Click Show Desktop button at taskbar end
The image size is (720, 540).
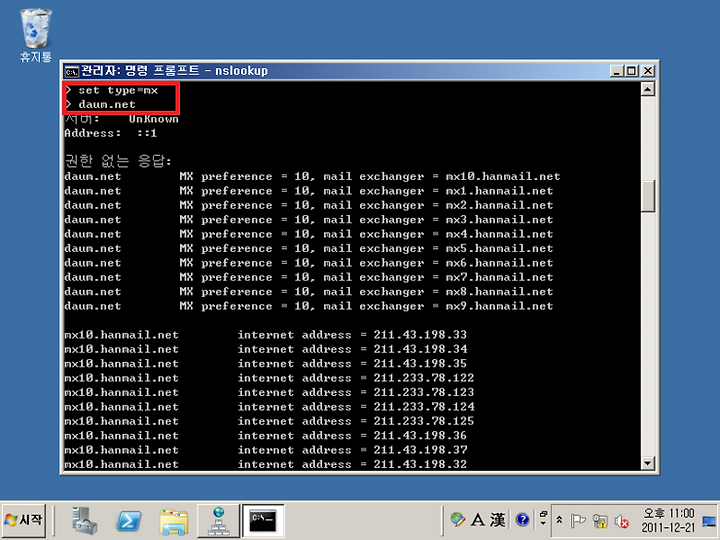point(709,521)
